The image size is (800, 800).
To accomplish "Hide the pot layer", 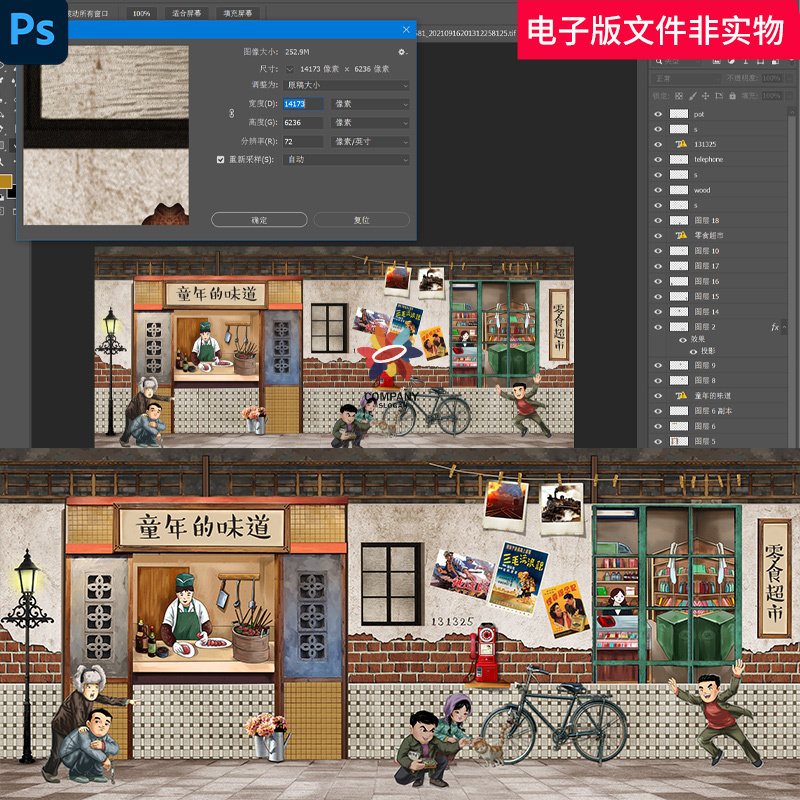I will pos(658,114).
